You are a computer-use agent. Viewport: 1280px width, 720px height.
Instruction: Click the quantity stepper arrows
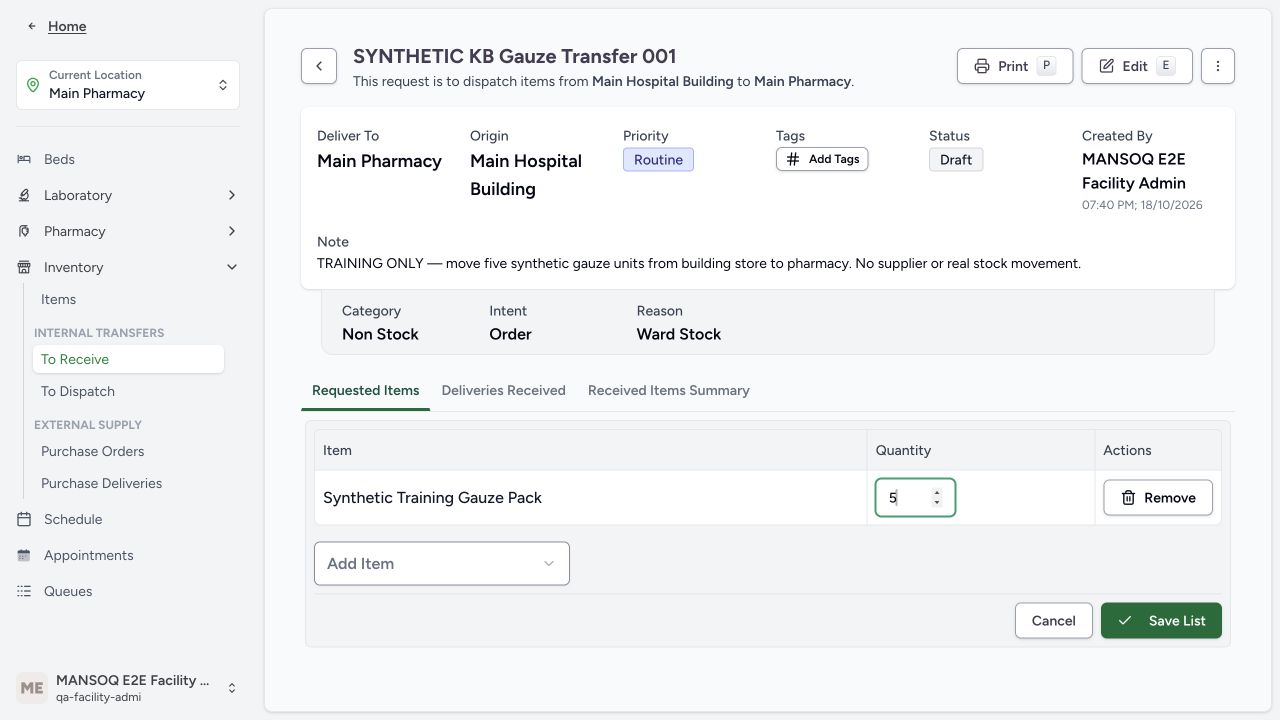coord(936,498)
